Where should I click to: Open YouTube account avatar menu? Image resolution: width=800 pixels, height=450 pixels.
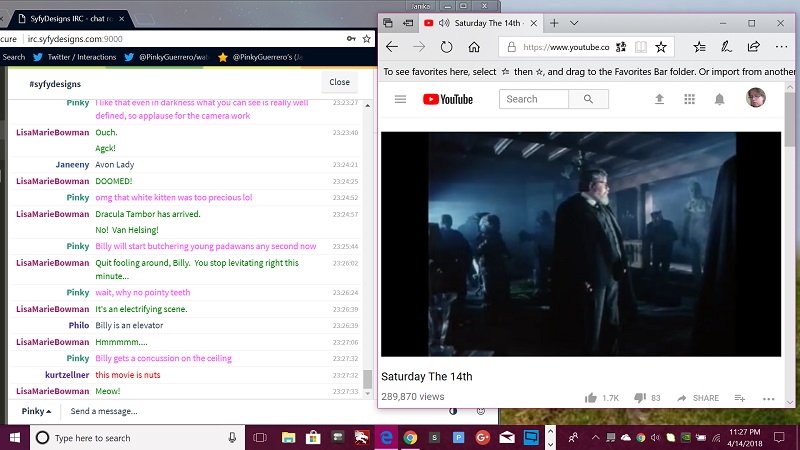point(756,97)
